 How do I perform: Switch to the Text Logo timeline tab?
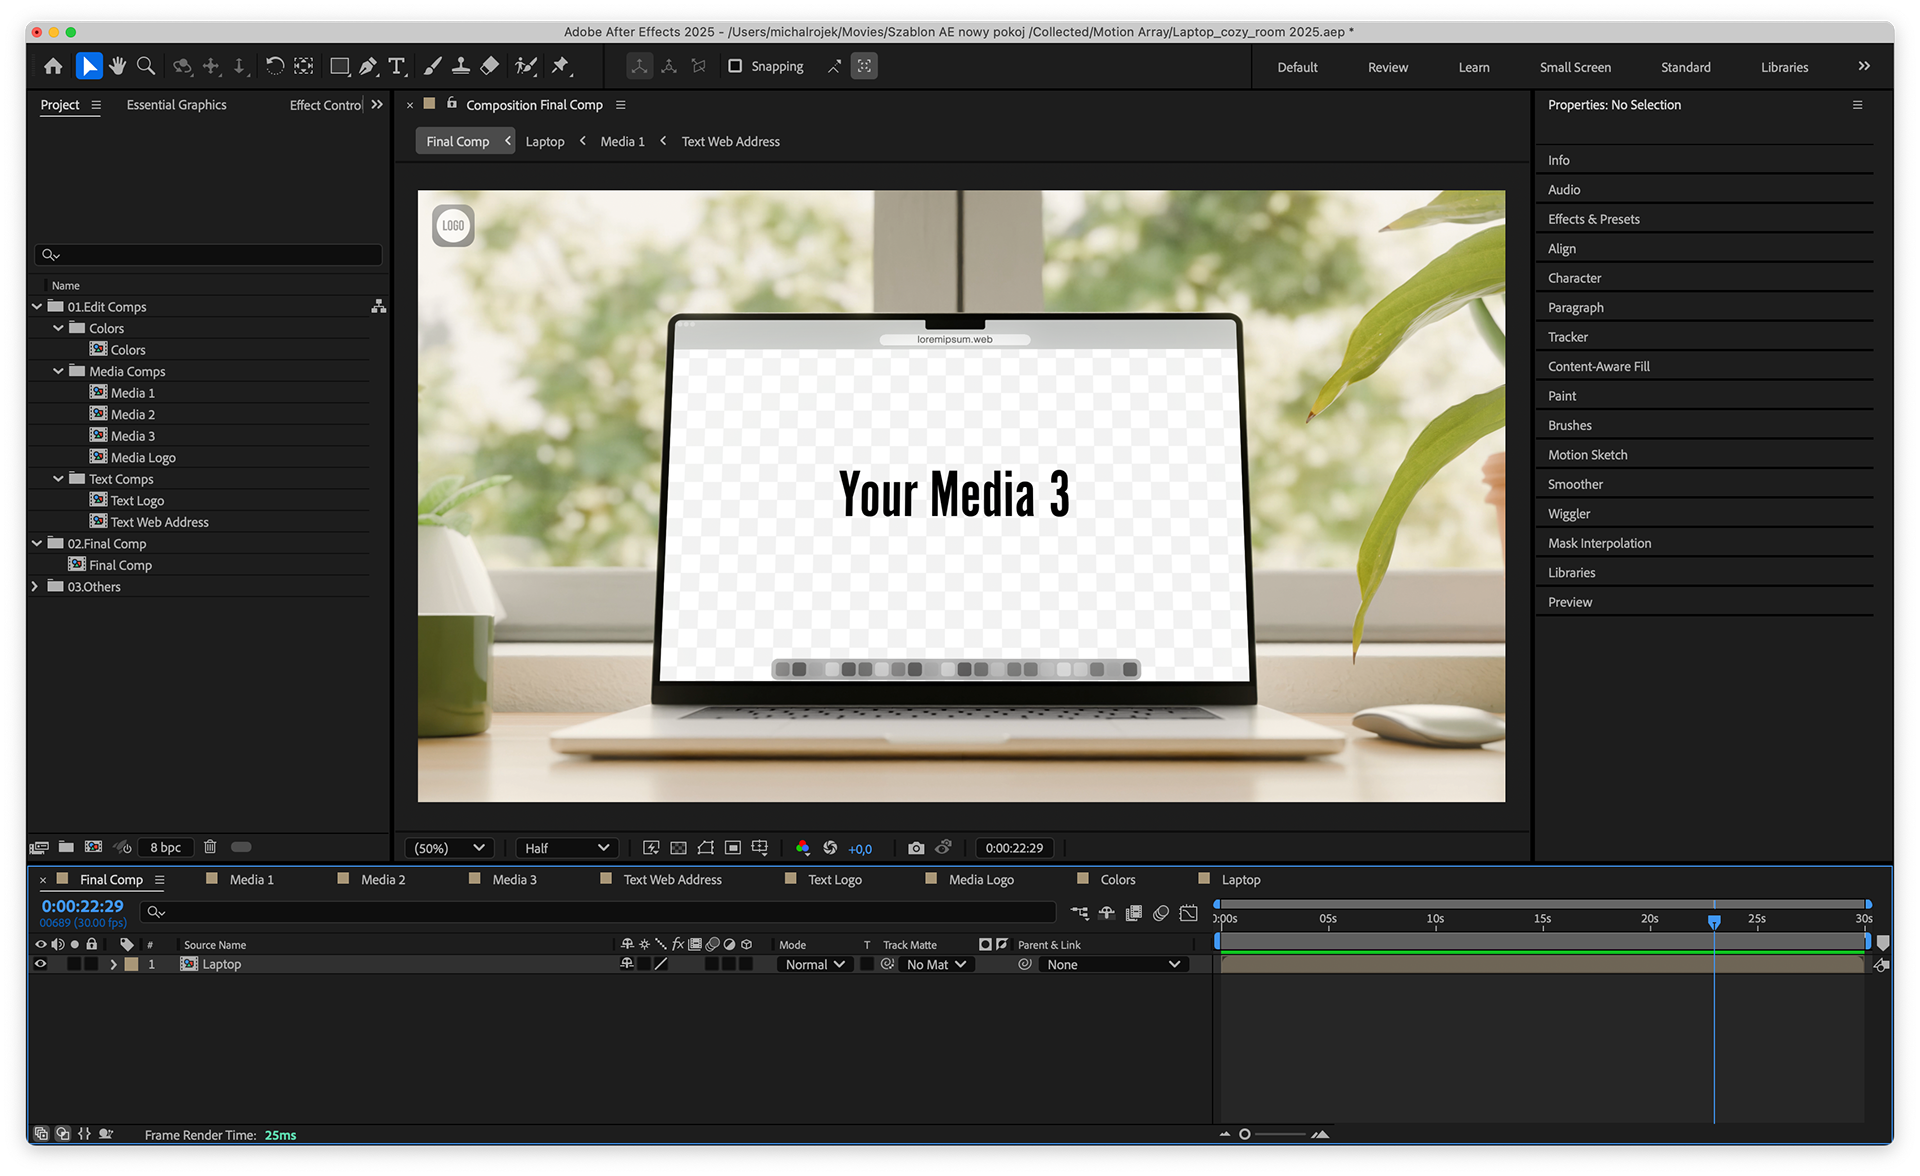pos(834,880)
